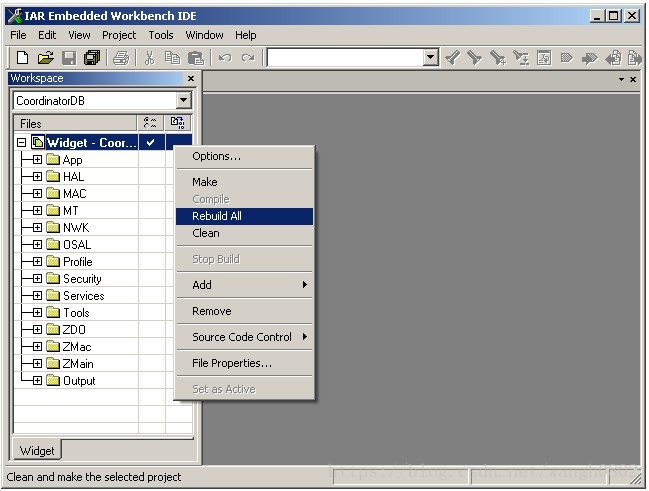Click the Save All icon
The image size is (649, 491).
click(92, 58)
